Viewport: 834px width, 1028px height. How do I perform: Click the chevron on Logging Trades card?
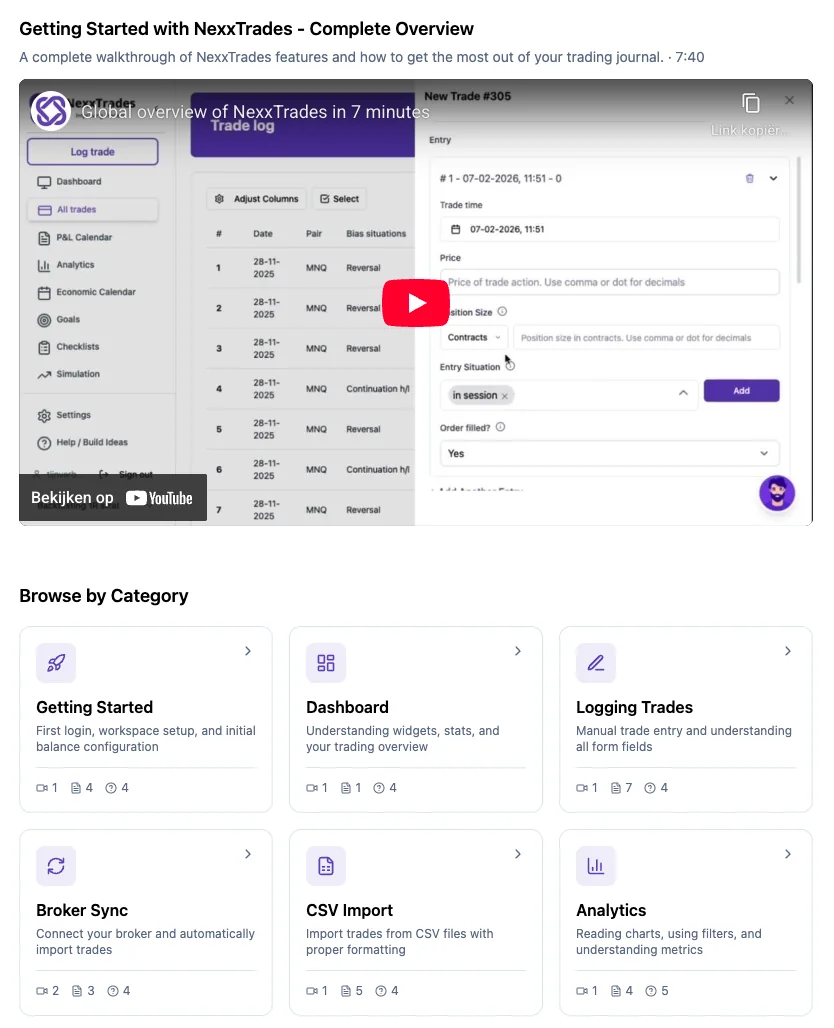[x=788, y=651]
